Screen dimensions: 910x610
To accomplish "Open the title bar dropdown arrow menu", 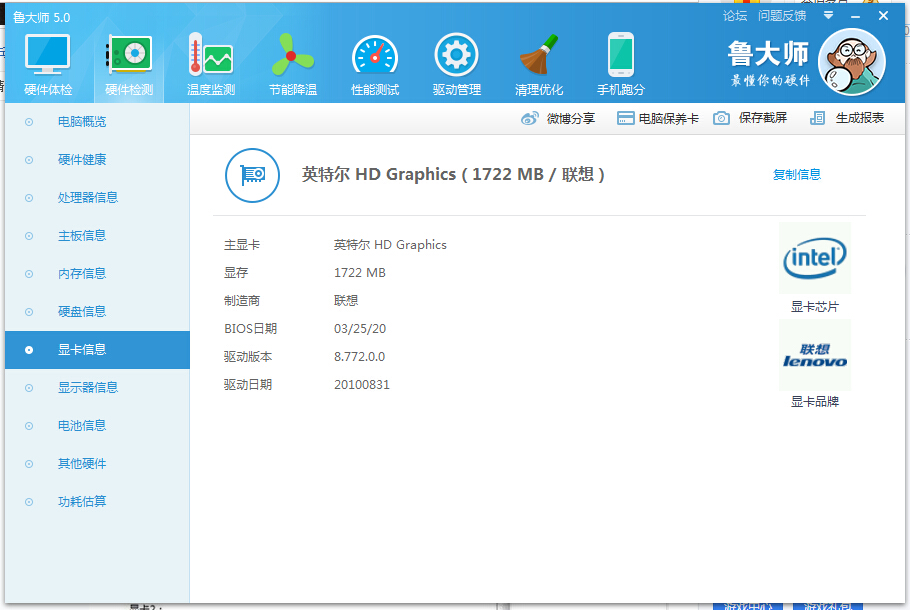I will pos(828,16).
